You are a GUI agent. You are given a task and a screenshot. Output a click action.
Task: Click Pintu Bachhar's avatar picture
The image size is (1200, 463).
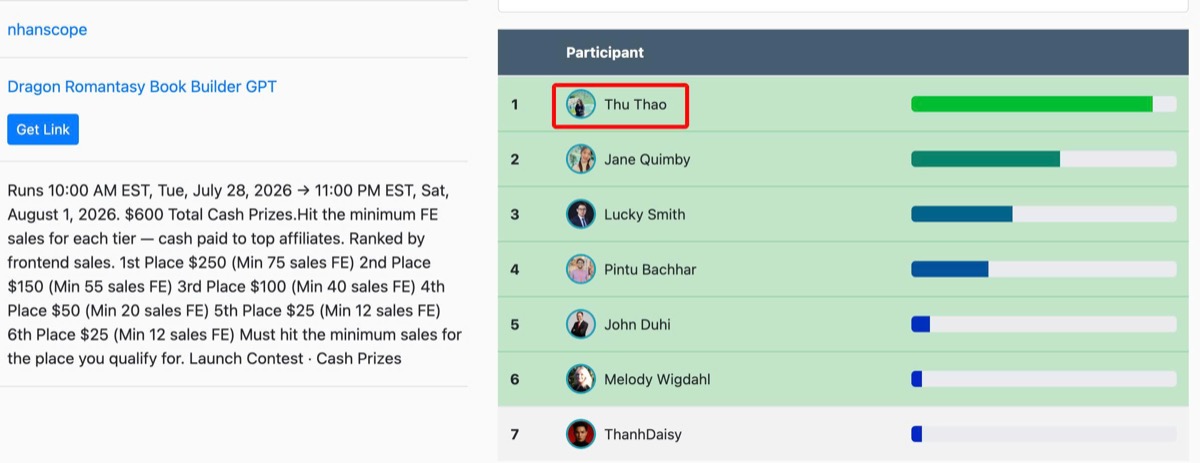pyautogui.click(x=581, y=269)
